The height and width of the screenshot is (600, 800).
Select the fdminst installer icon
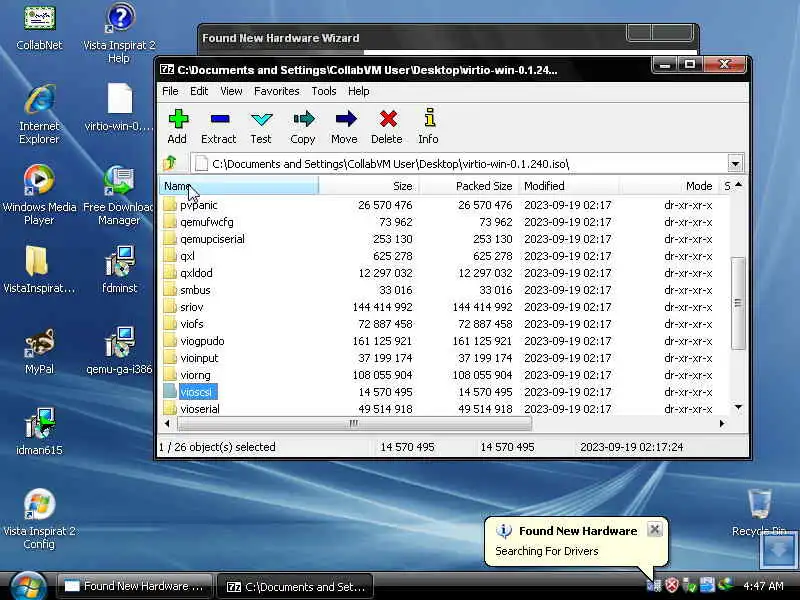(120, 269)
